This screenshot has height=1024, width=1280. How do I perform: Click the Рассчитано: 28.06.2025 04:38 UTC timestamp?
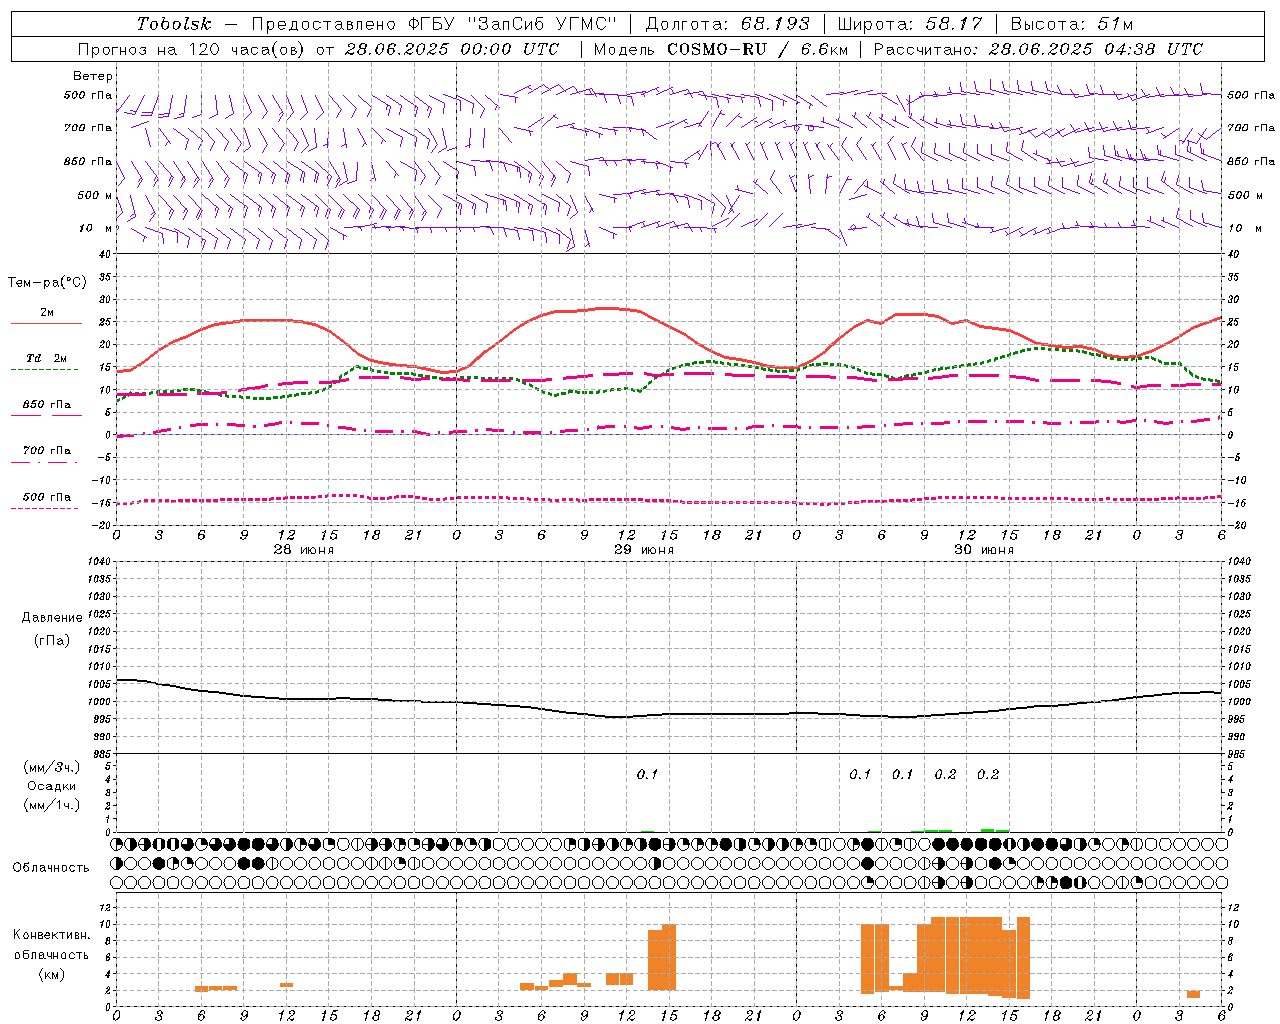(1038, 49)
